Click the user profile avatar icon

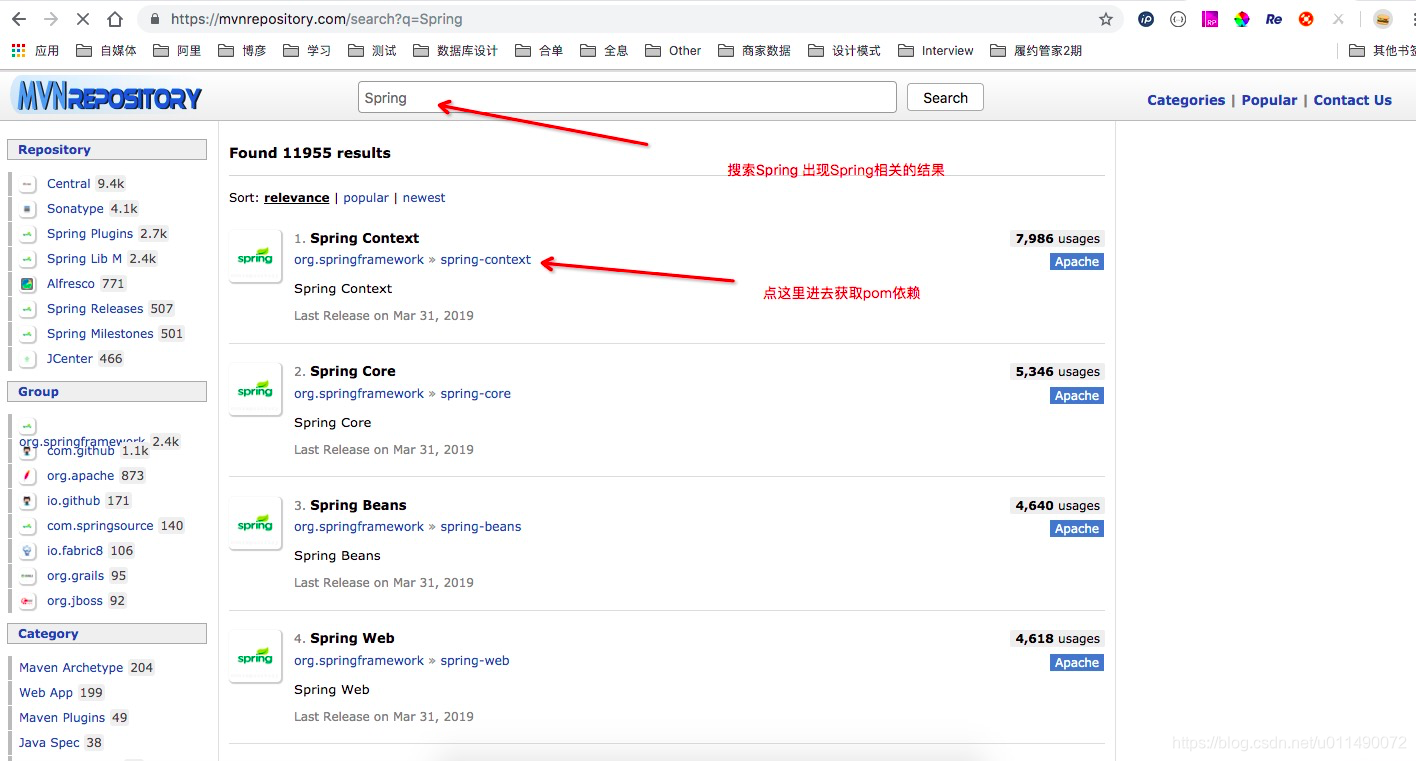[1383, 19]
